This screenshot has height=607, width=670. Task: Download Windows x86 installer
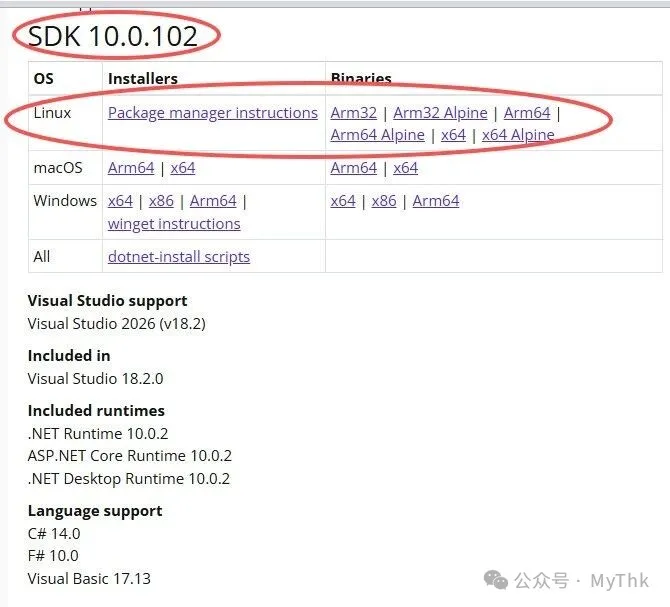pyautogui.click(x=161, y=201)
